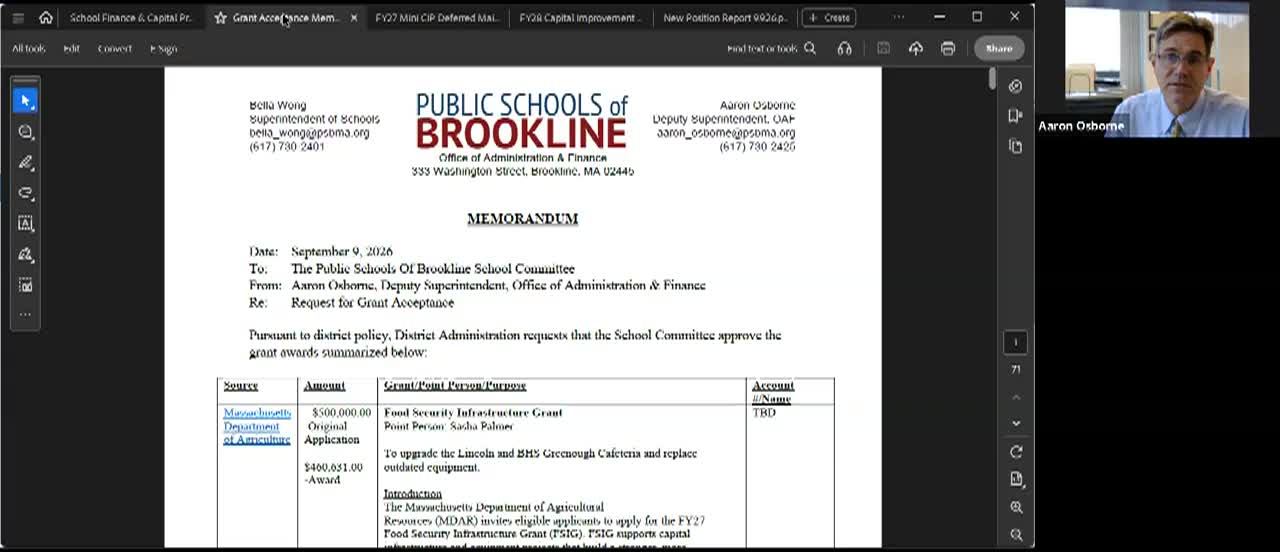Select the AI text selection tool
This screenshot has width=1280, height=552.
(26, 285)
